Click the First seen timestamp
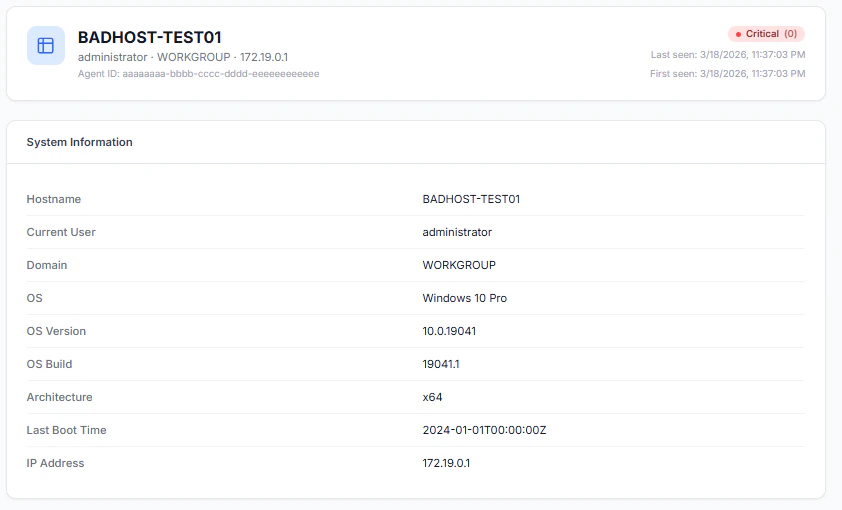The height and width of the screenshot is (510, 842). coord(727,74)
